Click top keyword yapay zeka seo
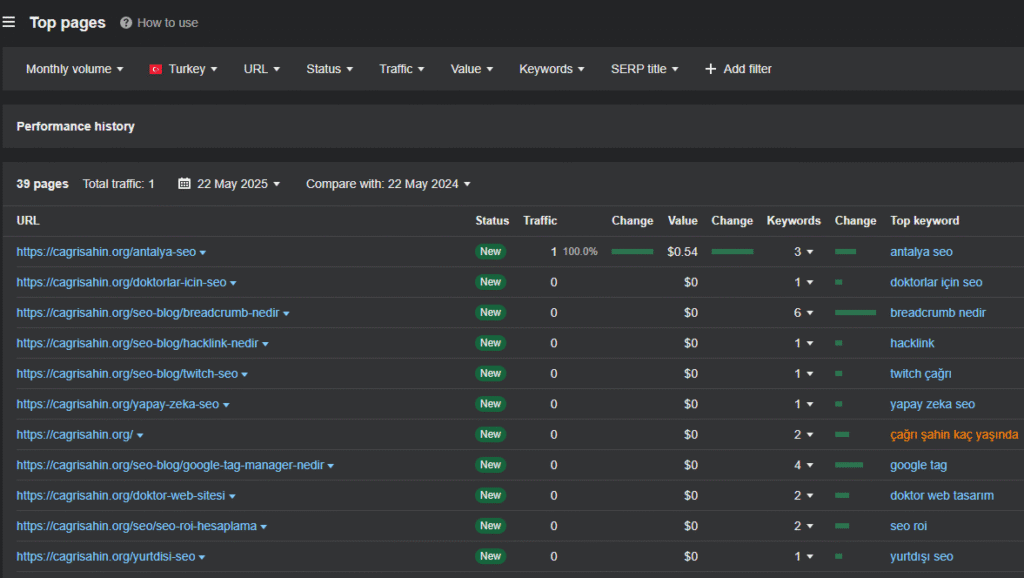Screen dimensions: 1024x578 click(932, 404)
